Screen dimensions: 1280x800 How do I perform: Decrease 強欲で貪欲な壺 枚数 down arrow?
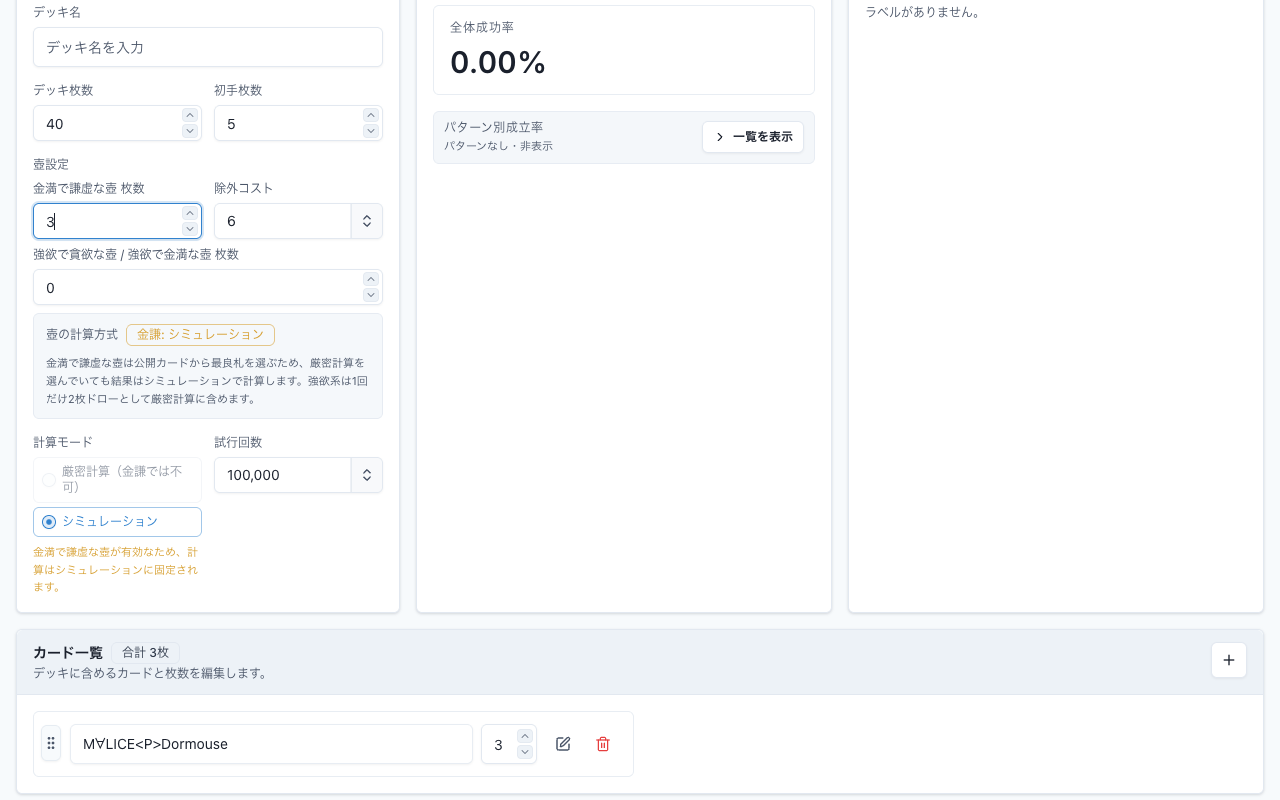(x=371, y=295)
